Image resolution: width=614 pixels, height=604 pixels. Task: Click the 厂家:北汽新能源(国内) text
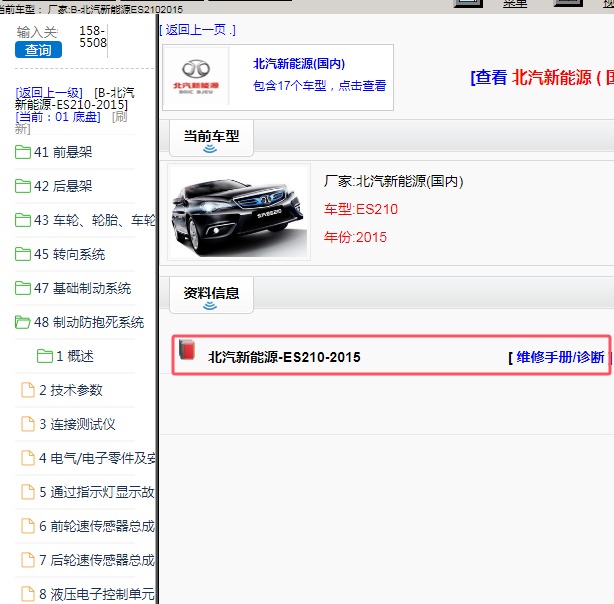coord(394,181)
